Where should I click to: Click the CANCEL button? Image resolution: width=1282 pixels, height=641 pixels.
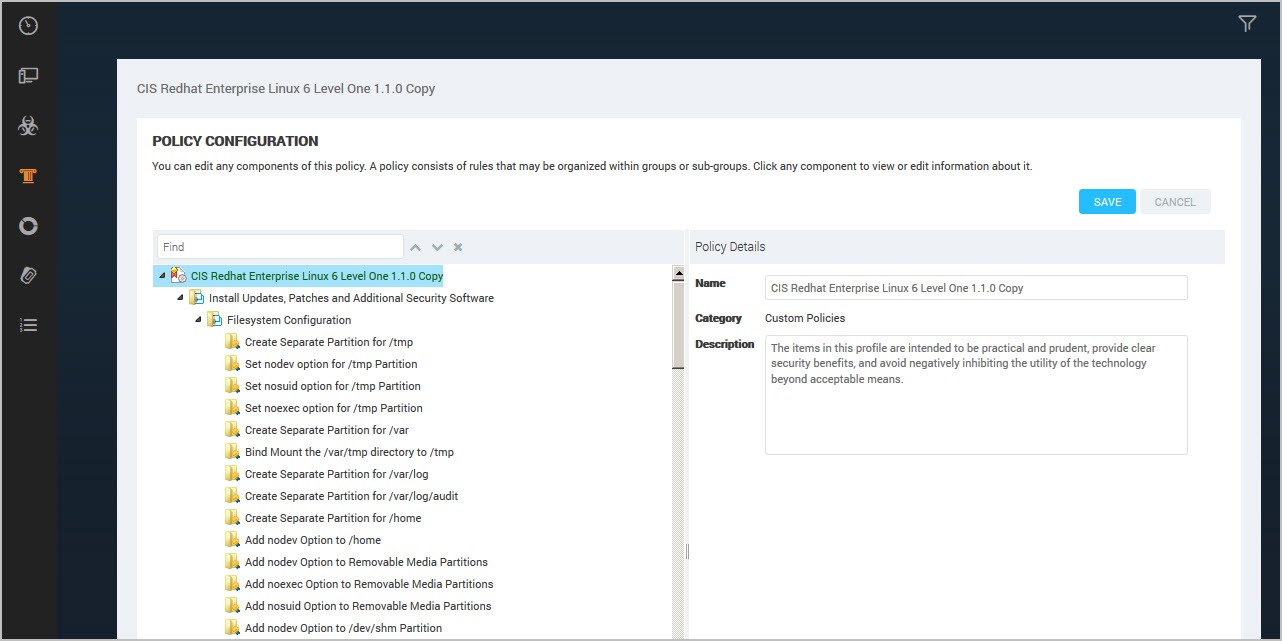pos(1175,202)
